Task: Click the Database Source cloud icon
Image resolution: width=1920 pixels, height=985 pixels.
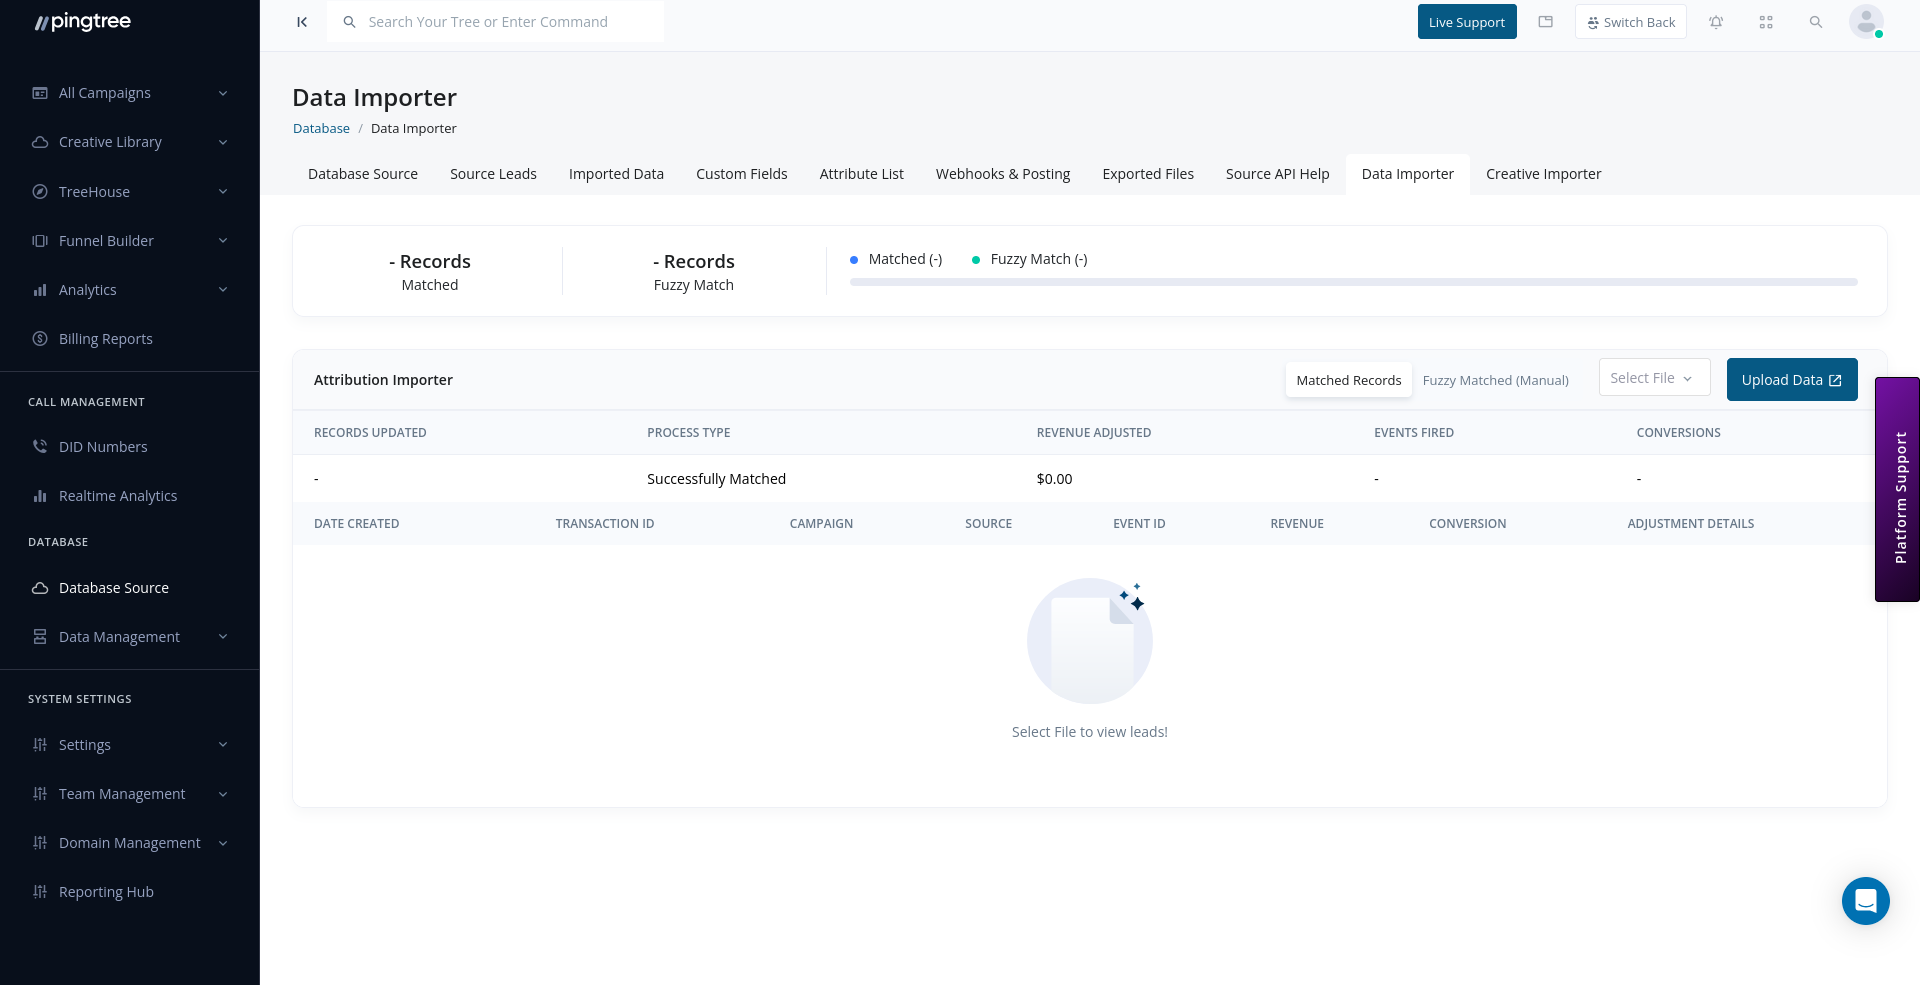Action: (x=40, y=588)
